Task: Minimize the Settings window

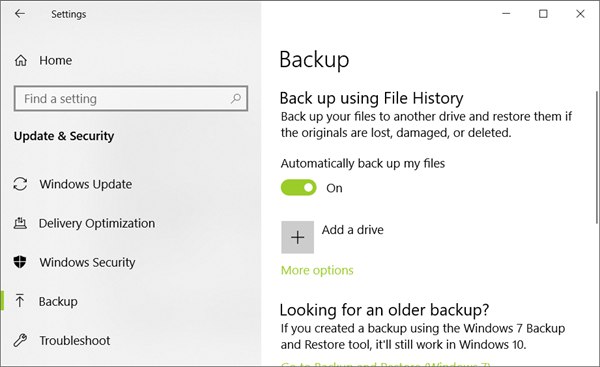Action: [506, 14]
